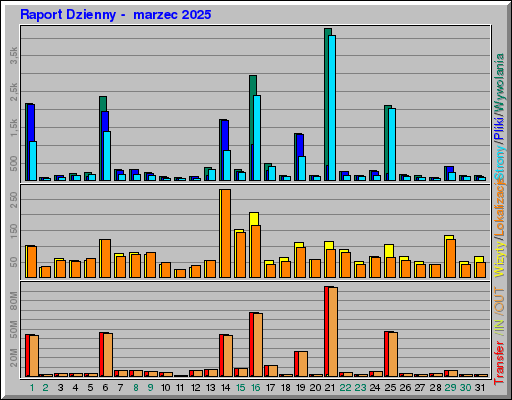Click the green day label 15
512x400 pixels.
pyautogui.click(x=241, y=388)
